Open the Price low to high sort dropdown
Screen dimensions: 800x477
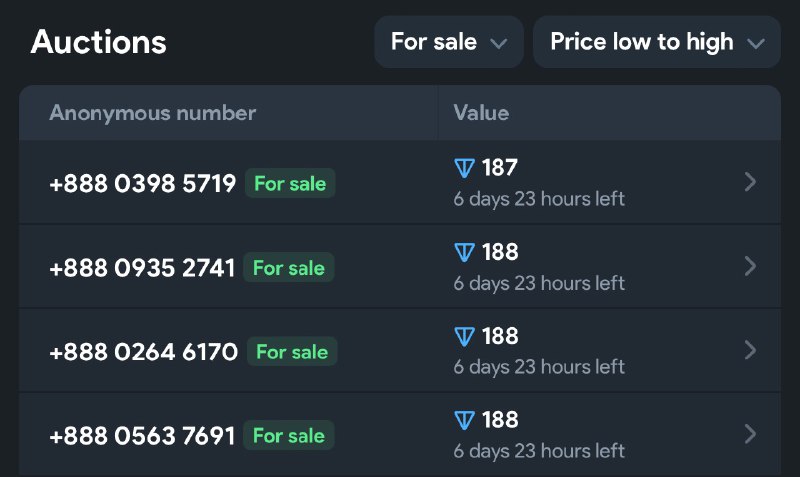tap(657, 42)
